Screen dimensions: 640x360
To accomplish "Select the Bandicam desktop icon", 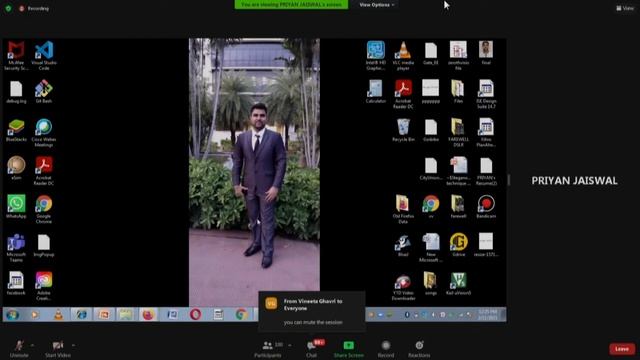I will tap(486, 207).
